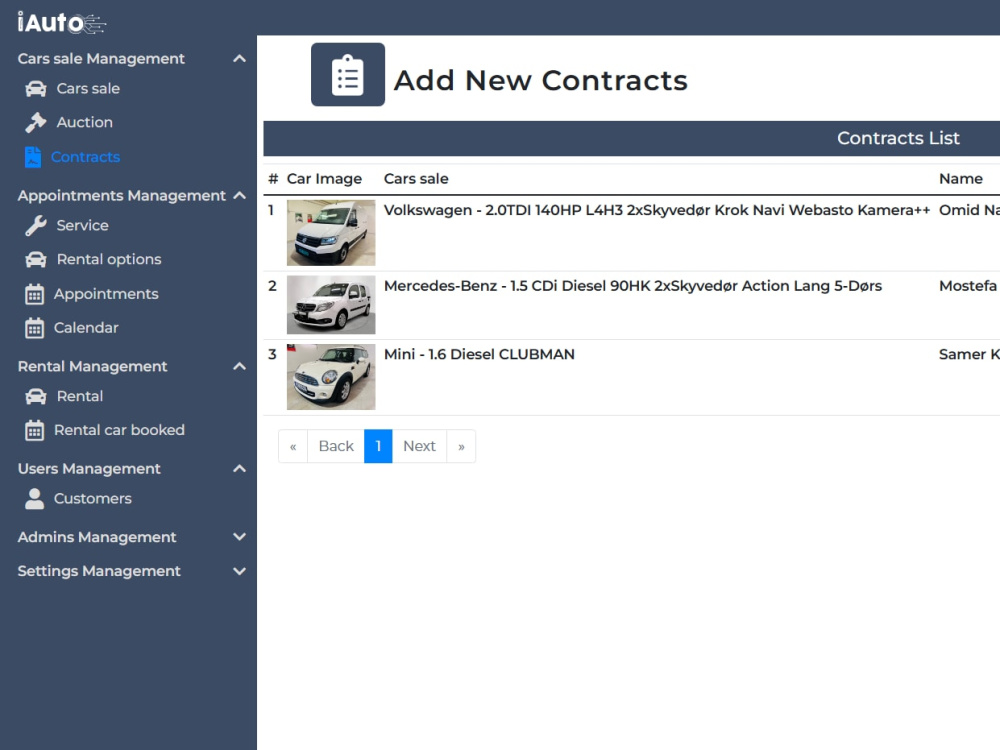Screen dimensions: 1000x750
Task: Collapse the Users Management chevron
Action: 240,469
